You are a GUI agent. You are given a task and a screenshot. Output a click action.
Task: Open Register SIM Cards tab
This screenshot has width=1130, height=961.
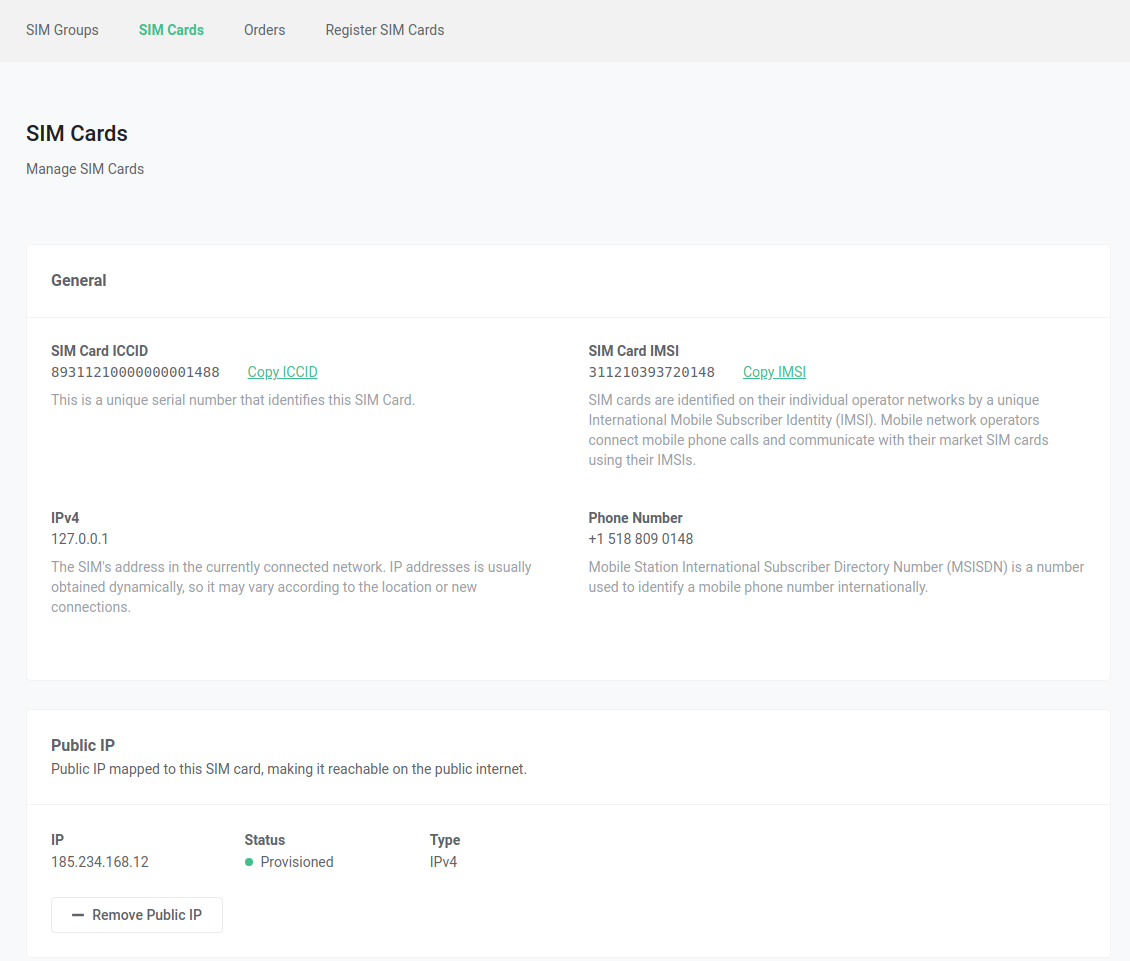(x=385, y=30)
